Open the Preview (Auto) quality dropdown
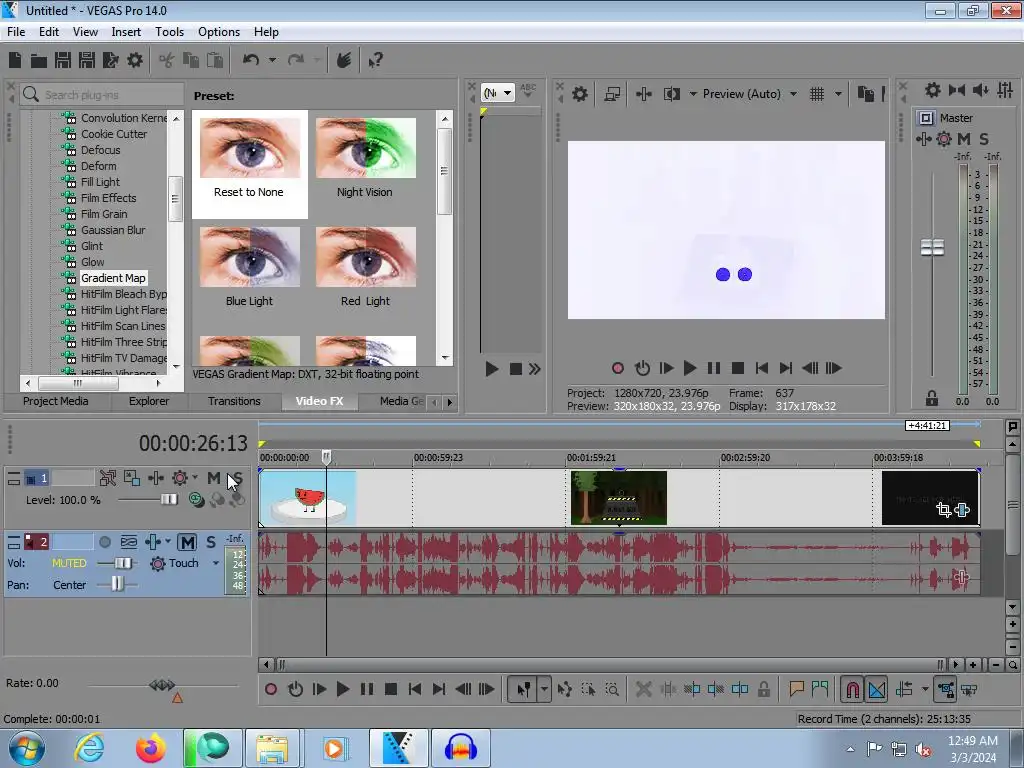Screen dimensions: 1024x768 point(793,94)
